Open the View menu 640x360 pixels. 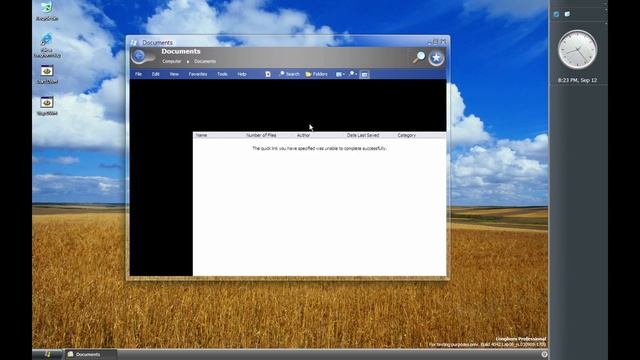[174, 74]
